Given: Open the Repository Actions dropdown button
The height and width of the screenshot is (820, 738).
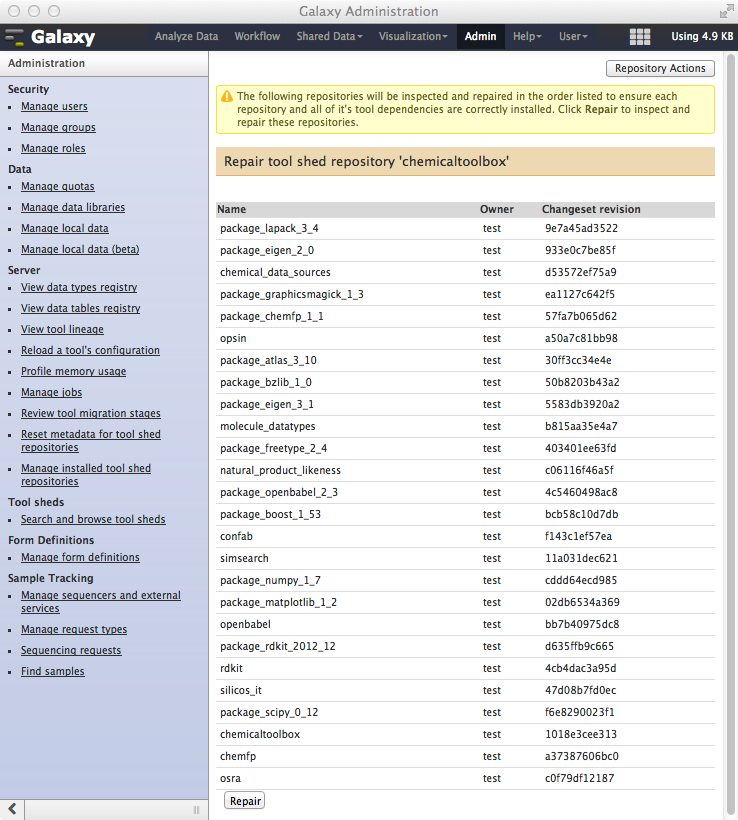Looking at the screenshot, I should (660, 69).
